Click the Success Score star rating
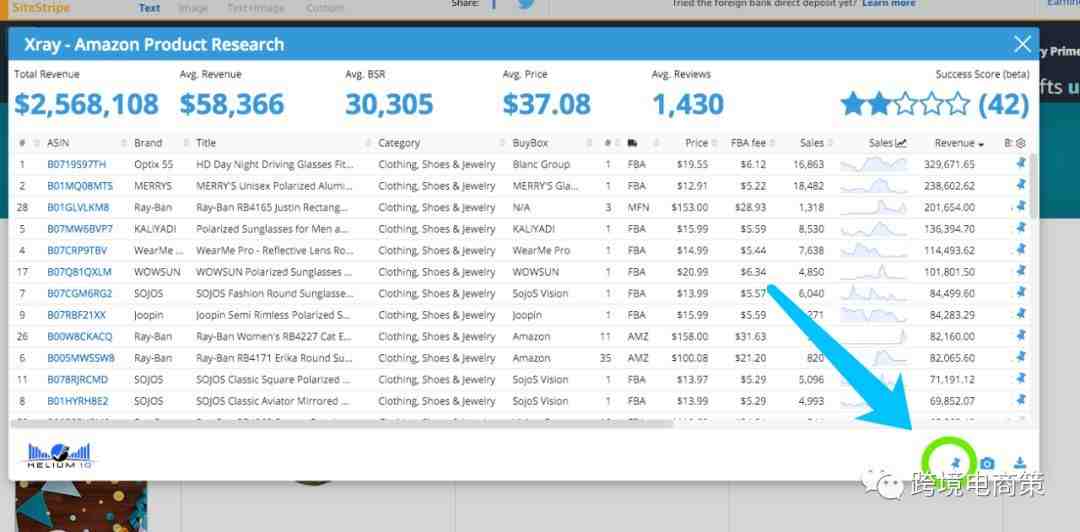The image size is (1080, 532). [905, 105]
